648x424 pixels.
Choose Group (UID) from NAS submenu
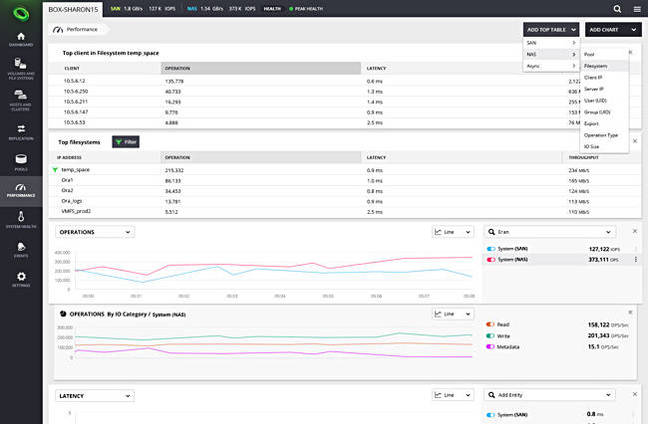point(605,112)
